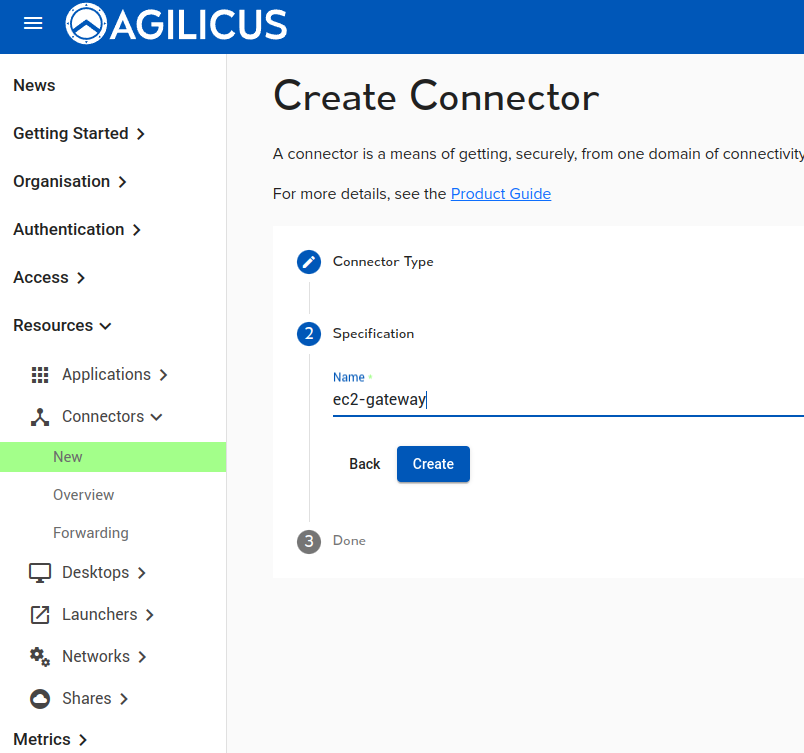Open the Product Guide link
The image size is (804, 753).
pos(501,194)
